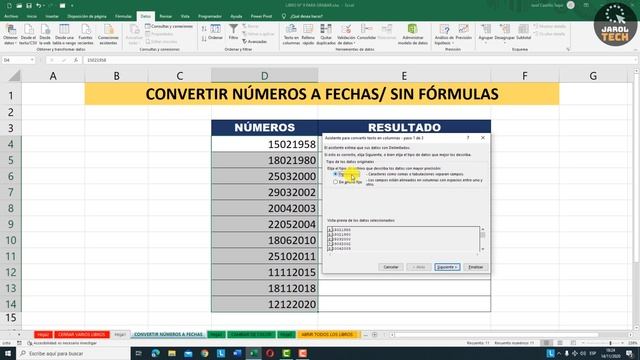The width and height of the screenshot is (640, 360).
Task: Expand the Agrupar dropdown arrow
Action: 486,43
